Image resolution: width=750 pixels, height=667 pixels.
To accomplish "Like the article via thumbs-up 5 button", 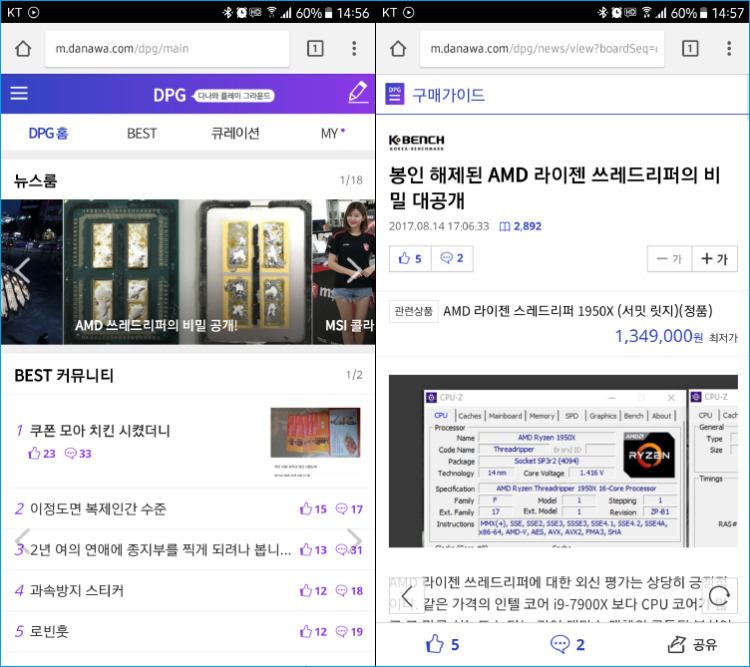I will pyautogui.click(x=410, y=259).
